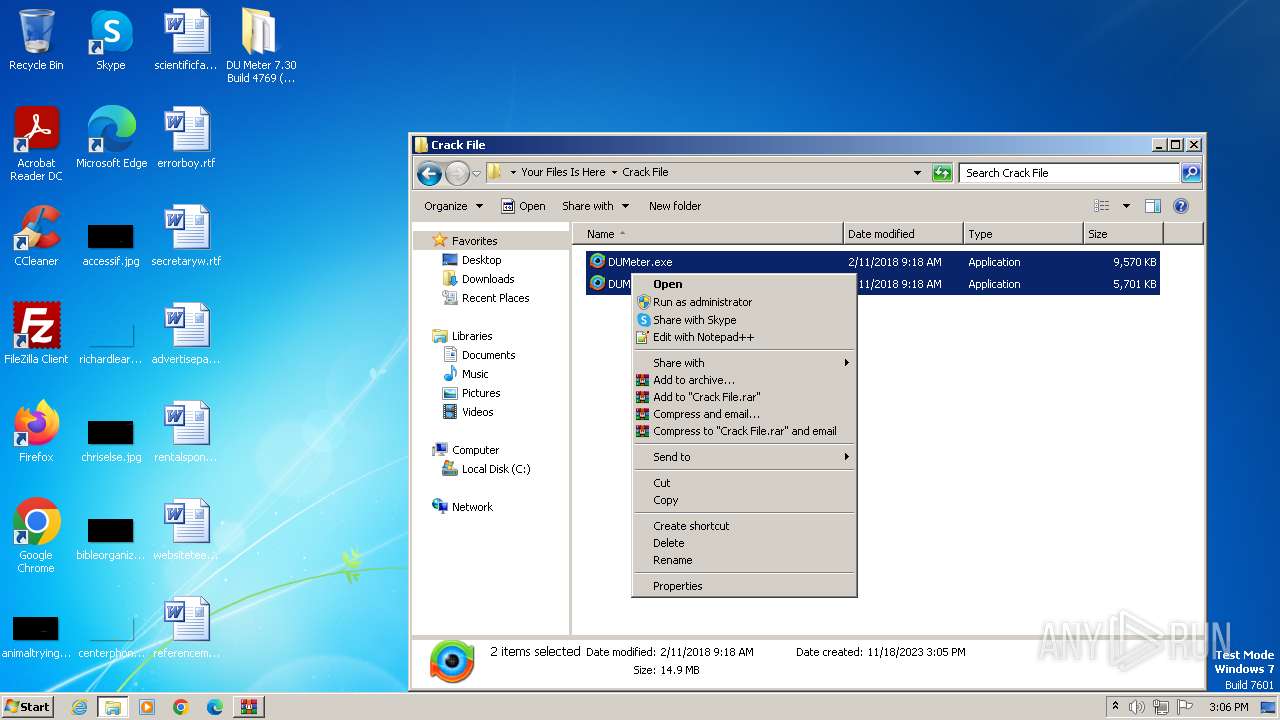This screenshot has height=720, width=1280.
Task: Select errorboy.rtf document on desktop
Action: tap(186, 138)
